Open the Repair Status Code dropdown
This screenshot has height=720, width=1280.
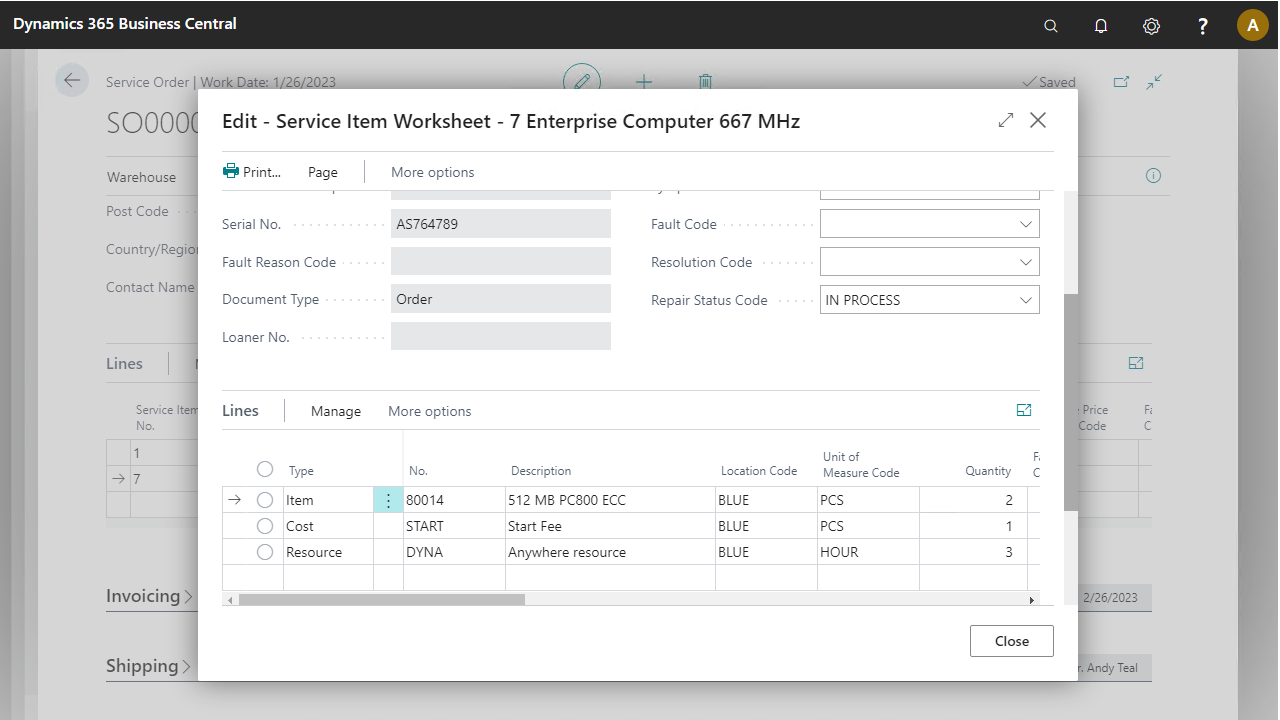1025,300
